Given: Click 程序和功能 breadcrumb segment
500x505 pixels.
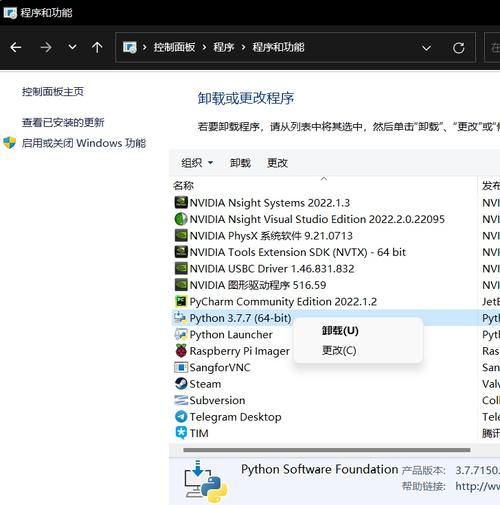Looking at the screenshot, I should 278,47.
